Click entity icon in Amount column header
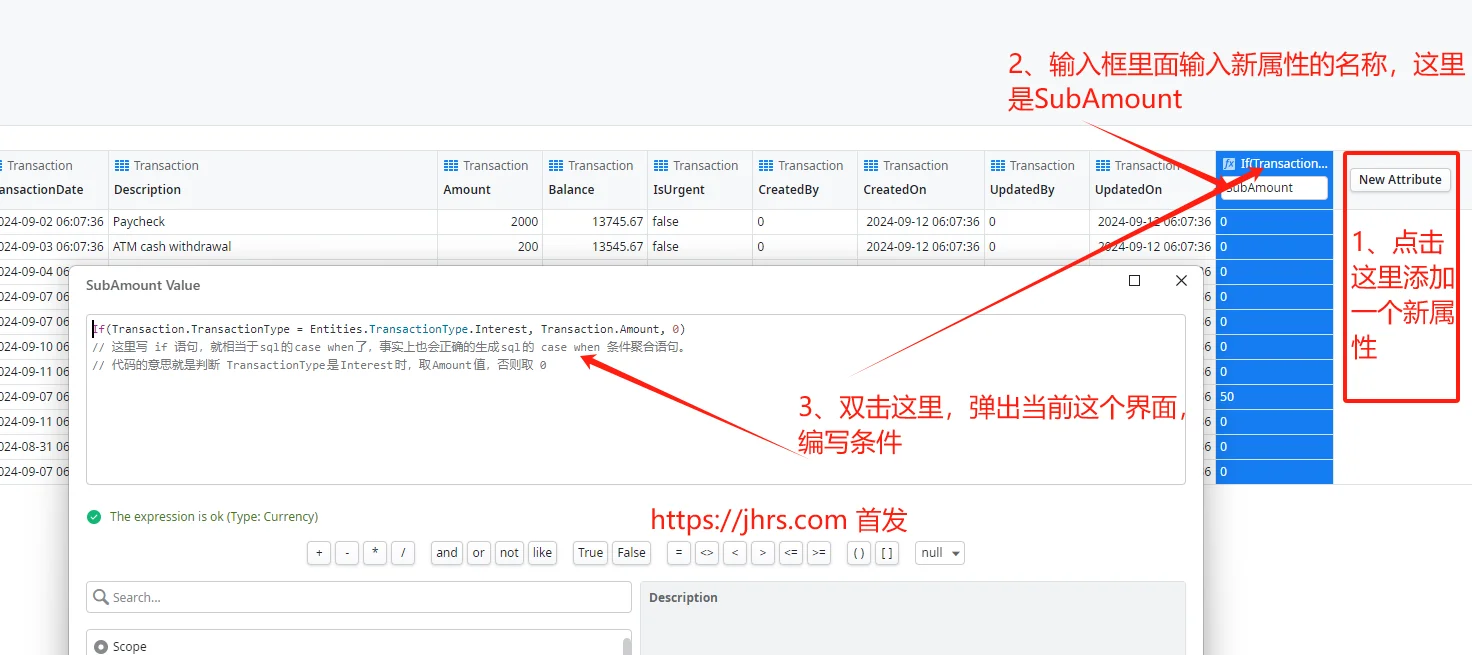Image resolution: width=1472 pixels, height=655 pixels. coord(451,165)
